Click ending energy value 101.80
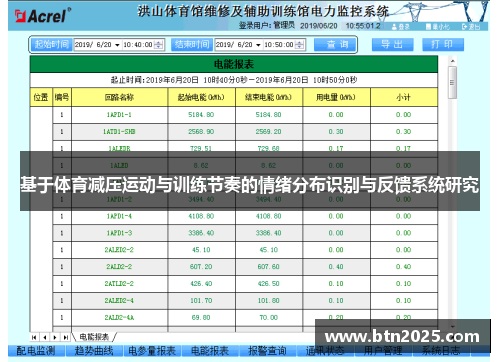The image size is (500, 362). tap(269, 301)
